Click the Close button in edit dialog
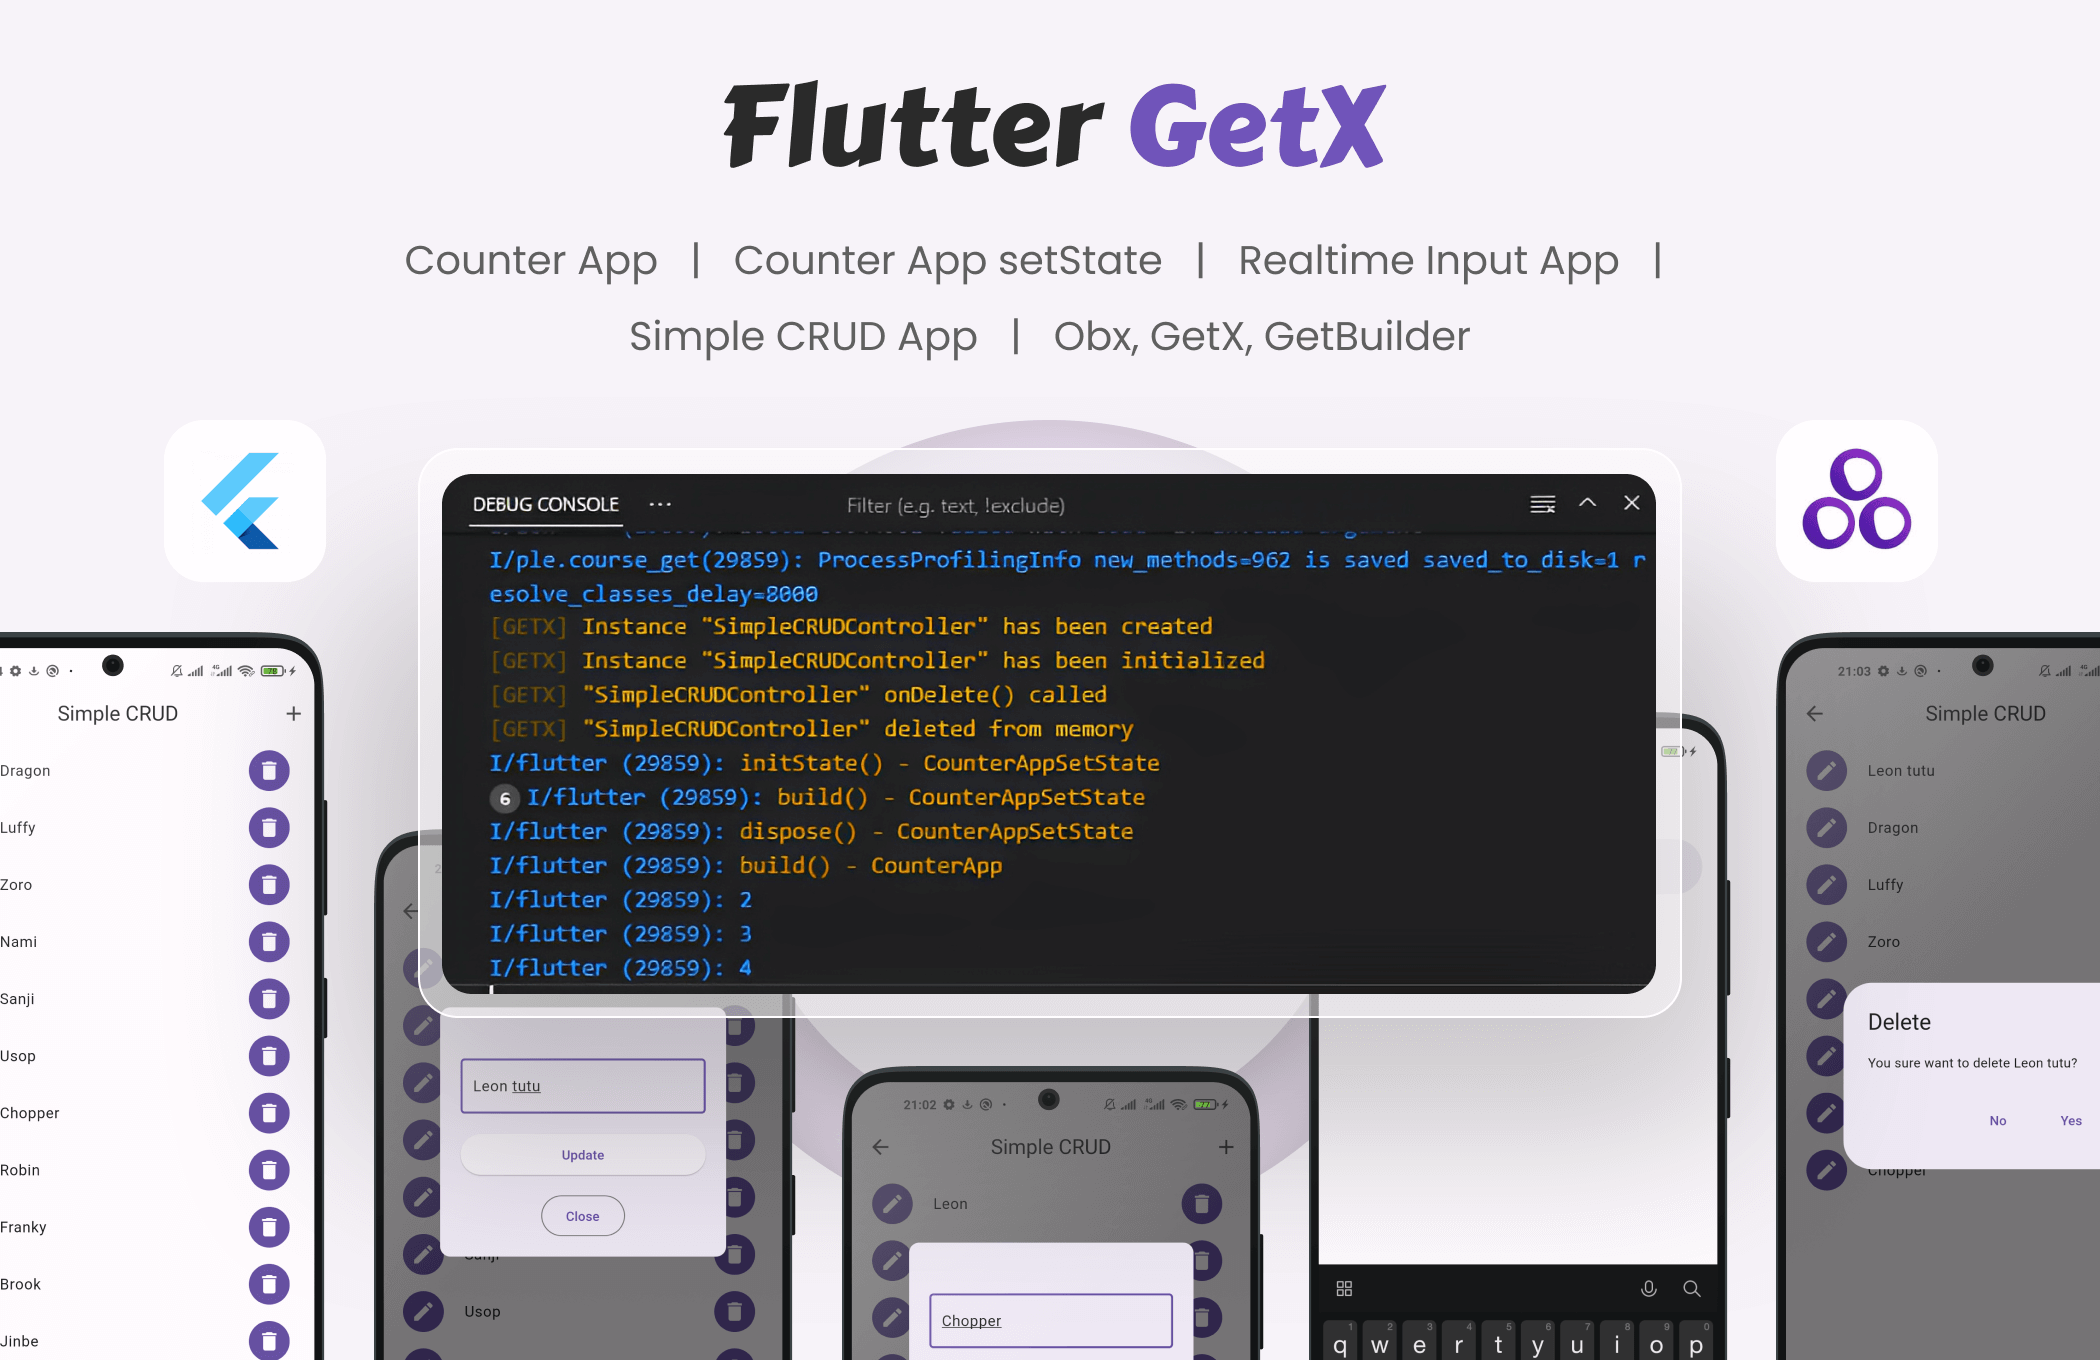2100x1360 pixels. point(582,1215)
